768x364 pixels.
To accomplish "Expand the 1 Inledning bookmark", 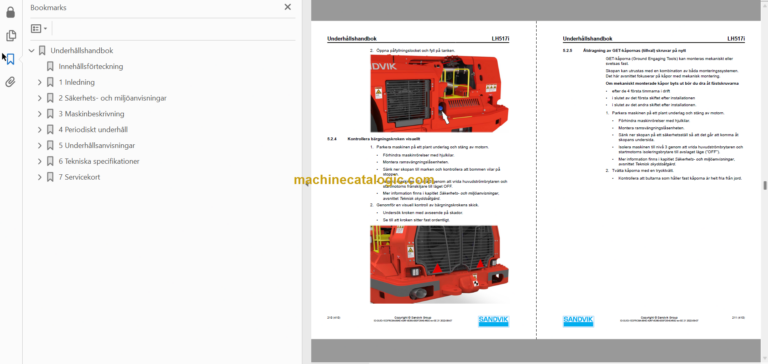I will tap(40, 82).
